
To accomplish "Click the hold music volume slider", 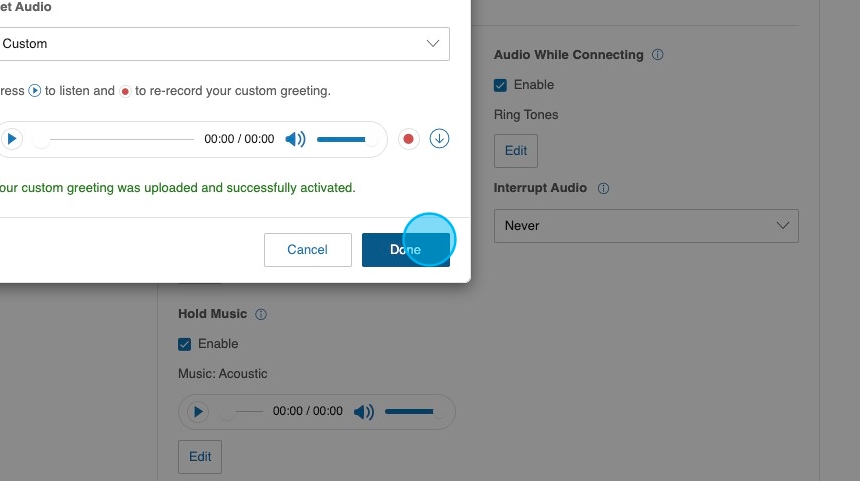I will [410, 411].
